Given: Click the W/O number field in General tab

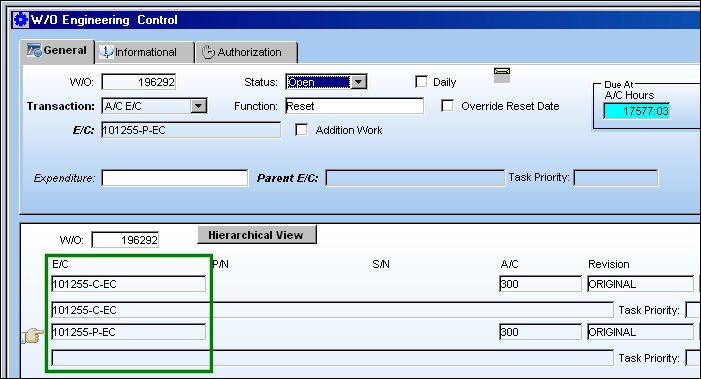Looking at the screenshot, I should (139, 82).
